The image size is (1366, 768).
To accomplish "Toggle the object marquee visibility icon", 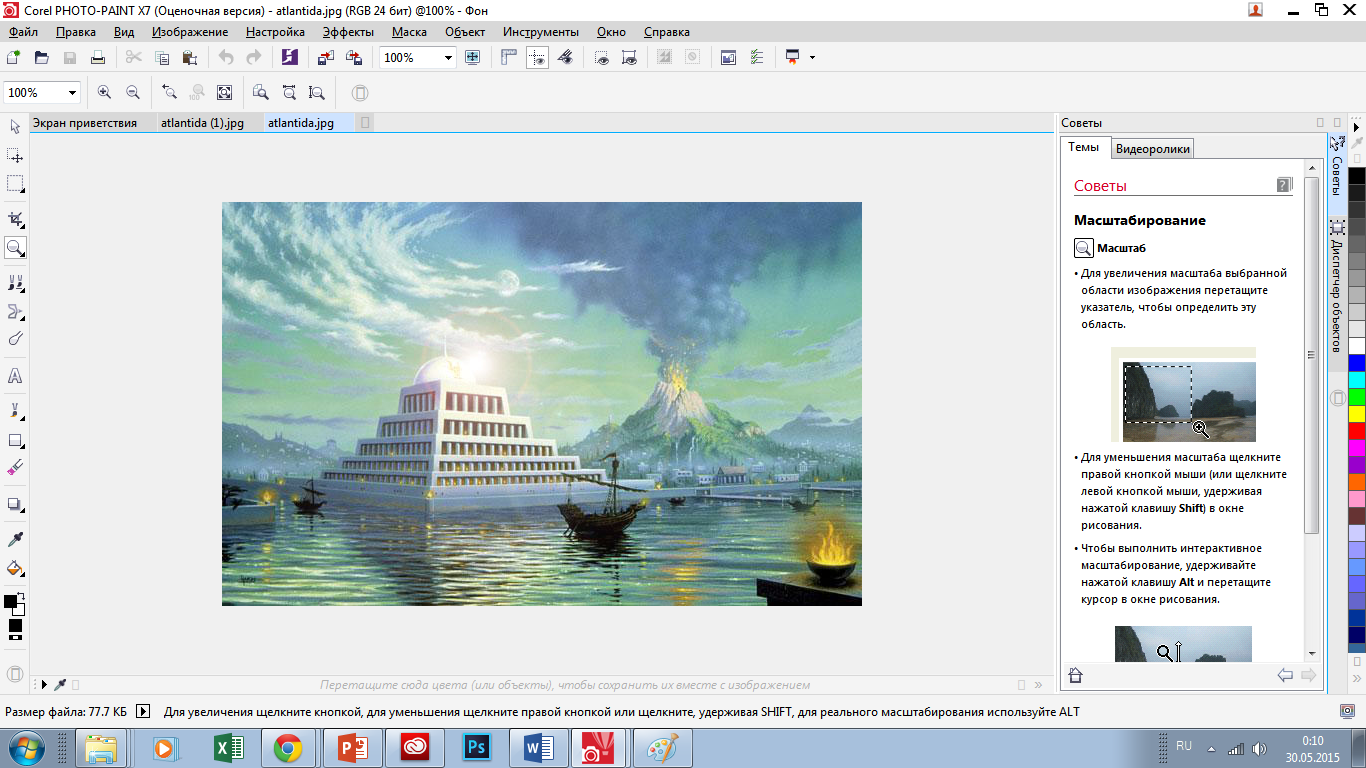I will pyautogui.click(x=629, y=57).
